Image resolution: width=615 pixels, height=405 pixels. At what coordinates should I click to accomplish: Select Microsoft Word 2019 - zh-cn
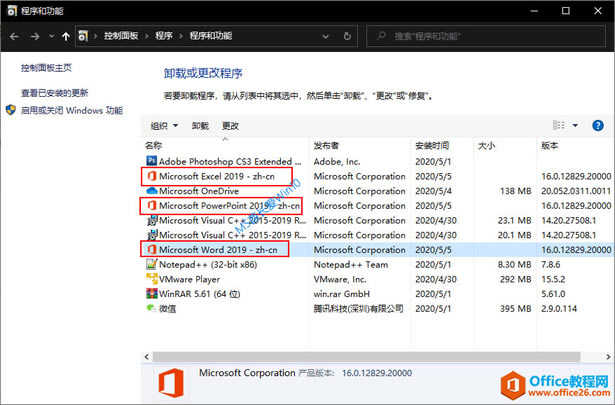(x=218, y=250)
